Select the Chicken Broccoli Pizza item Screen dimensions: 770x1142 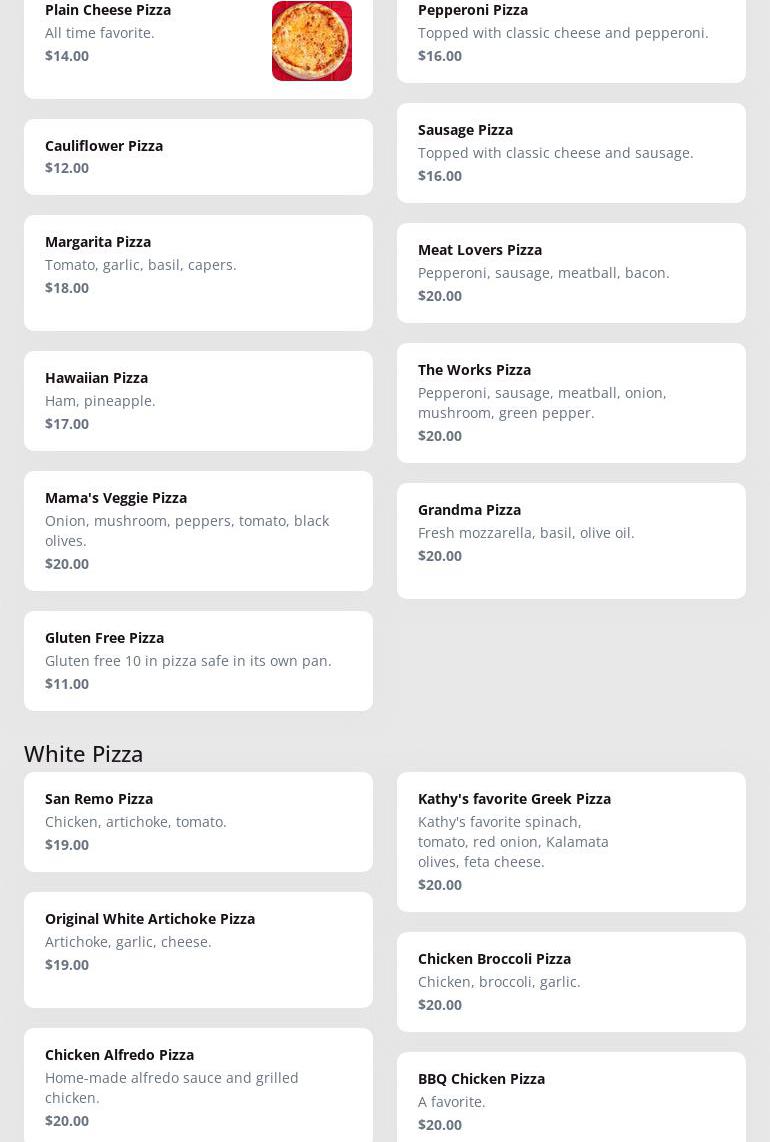click(570, 982)
